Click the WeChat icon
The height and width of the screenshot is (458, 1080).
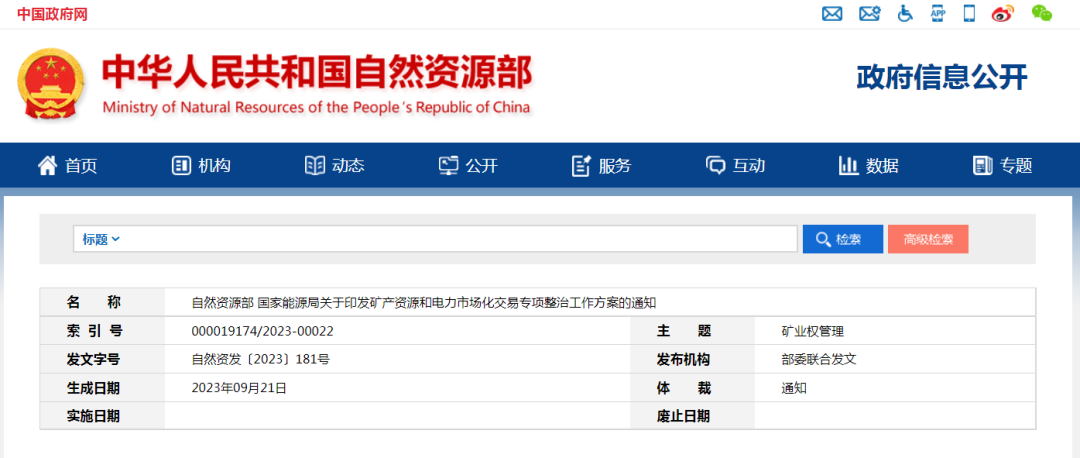coord(1042,14)
